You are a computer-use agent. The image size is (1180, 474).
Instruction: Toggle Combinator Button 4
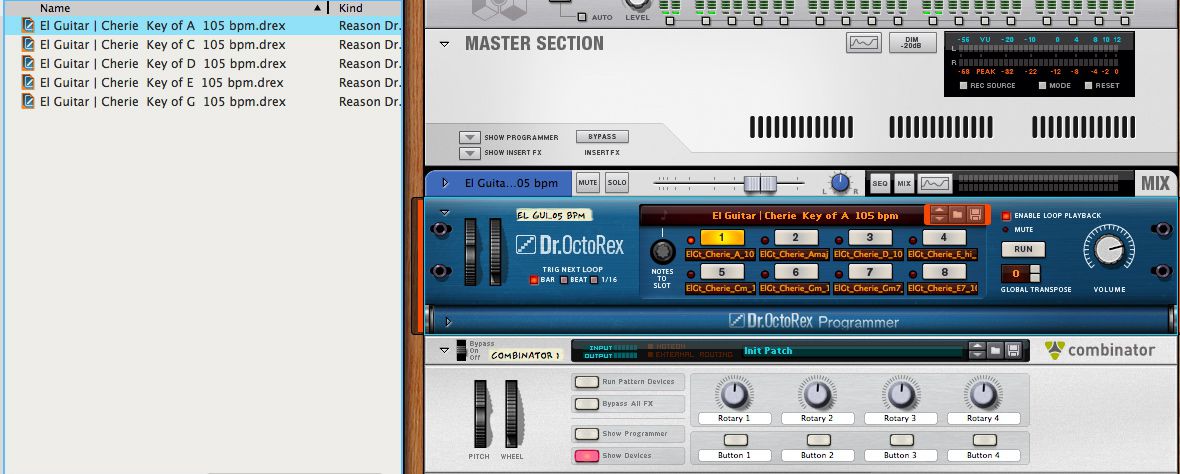984,440
